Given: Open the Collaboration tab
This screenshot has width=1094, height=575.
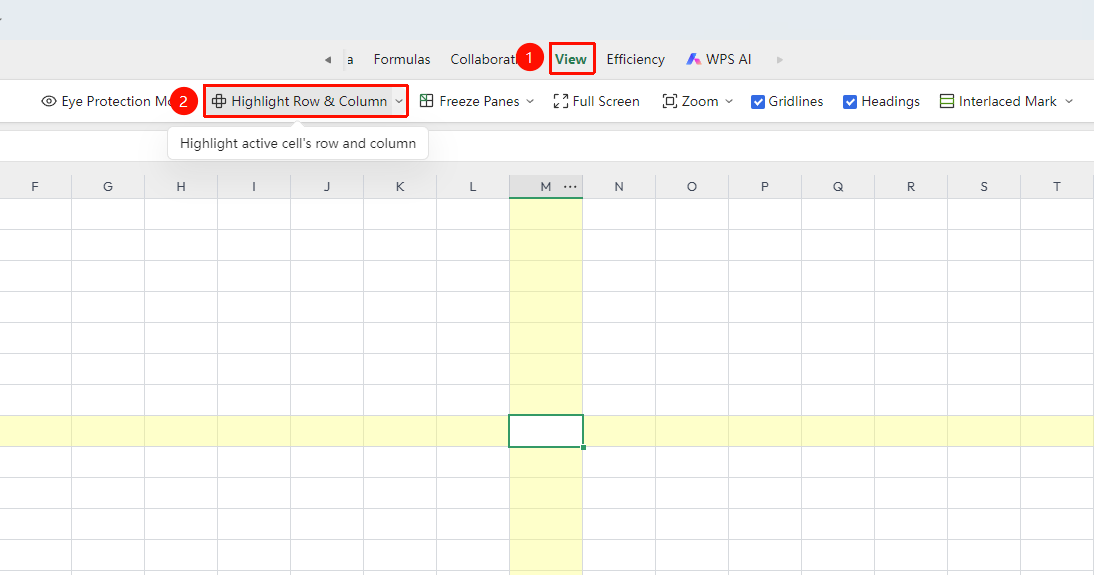Looking at the screenshot, I should (483, 59).
